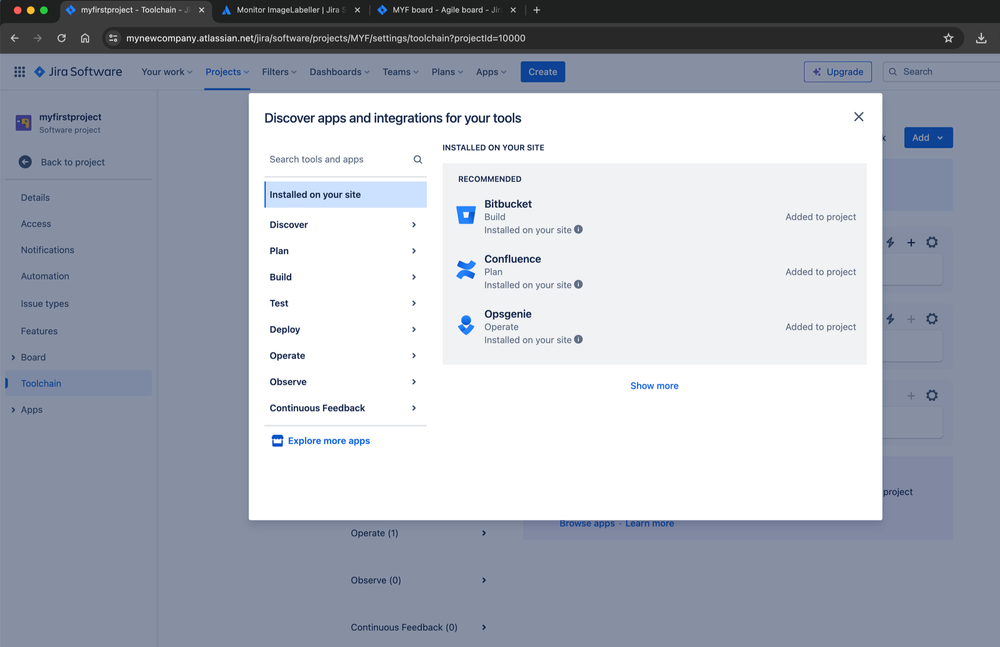Open the Dashboards menu

pyautogui.click(x=339, y=72)
